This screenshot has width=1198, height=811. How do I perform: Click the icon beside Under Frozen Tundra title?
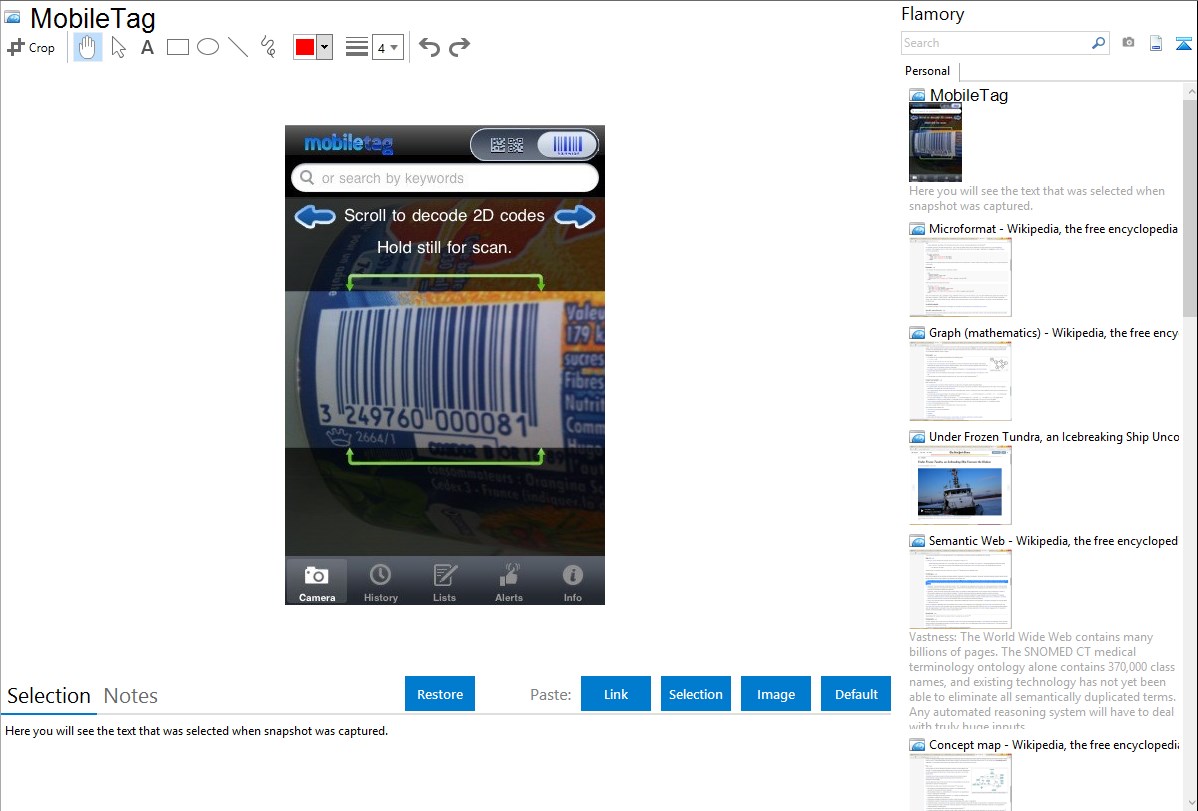point(917,436)
